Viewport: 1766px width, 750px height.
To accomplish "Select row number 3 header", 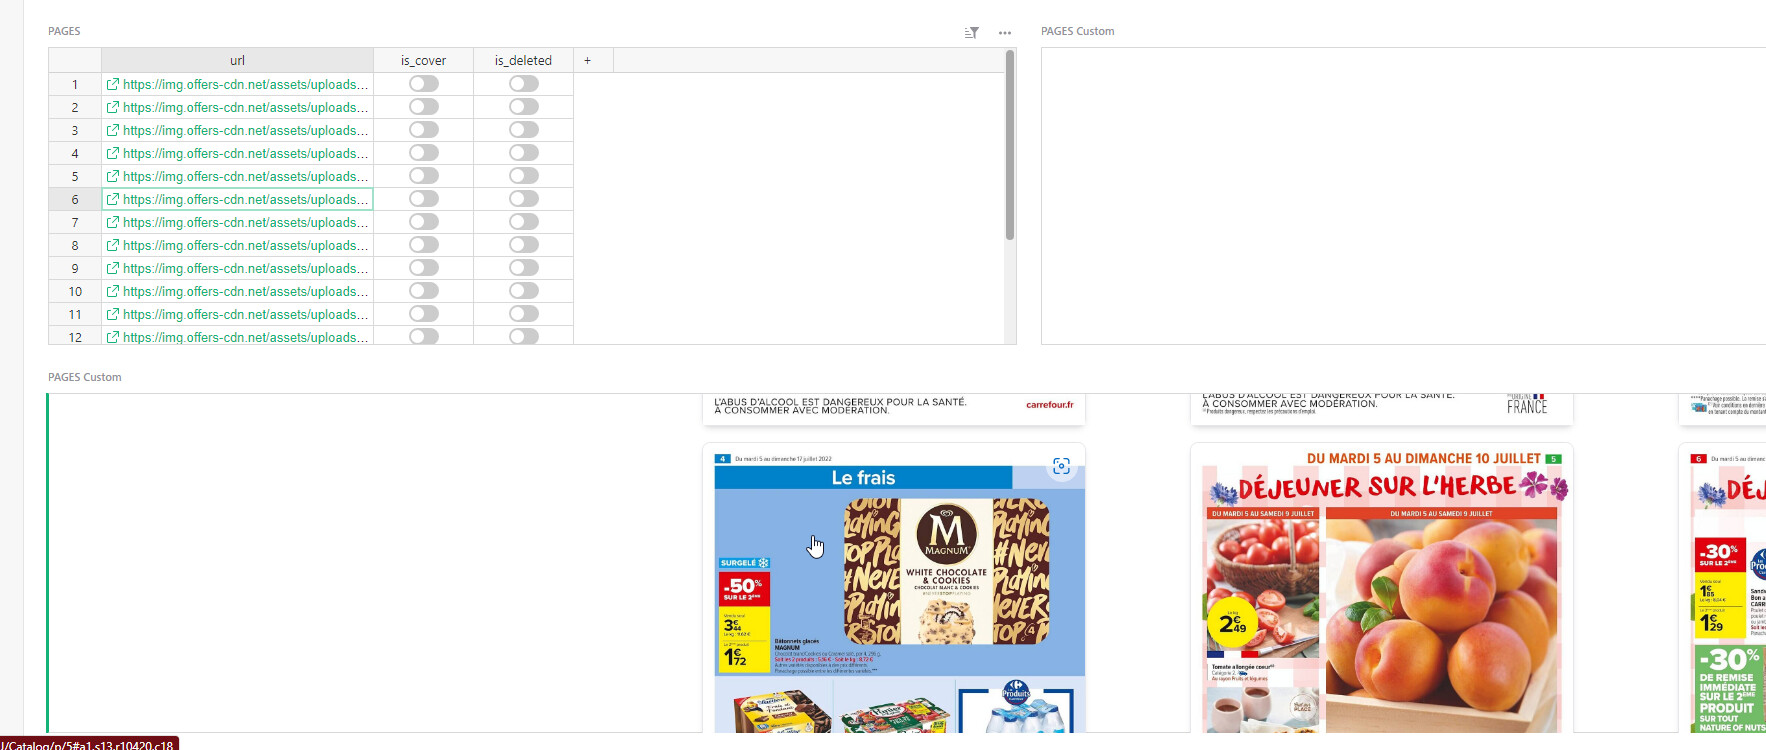I will tap(75, 131).
